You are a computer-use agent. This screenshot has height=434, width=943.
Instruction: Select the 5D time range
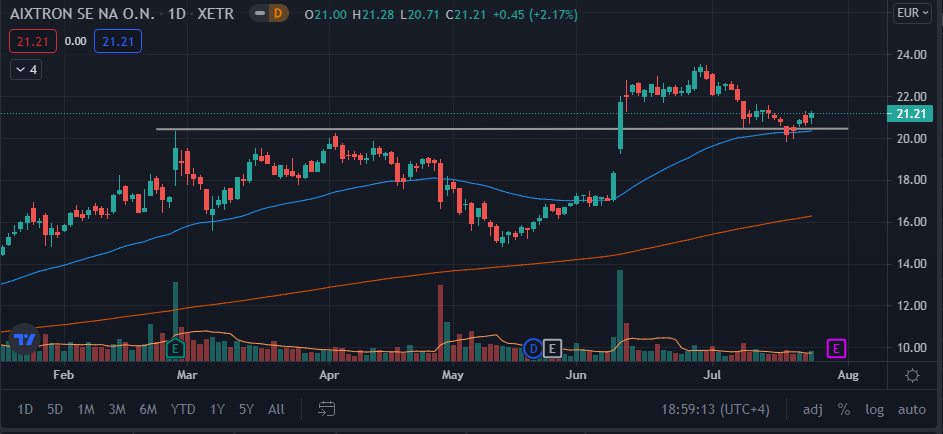(55, 409)
